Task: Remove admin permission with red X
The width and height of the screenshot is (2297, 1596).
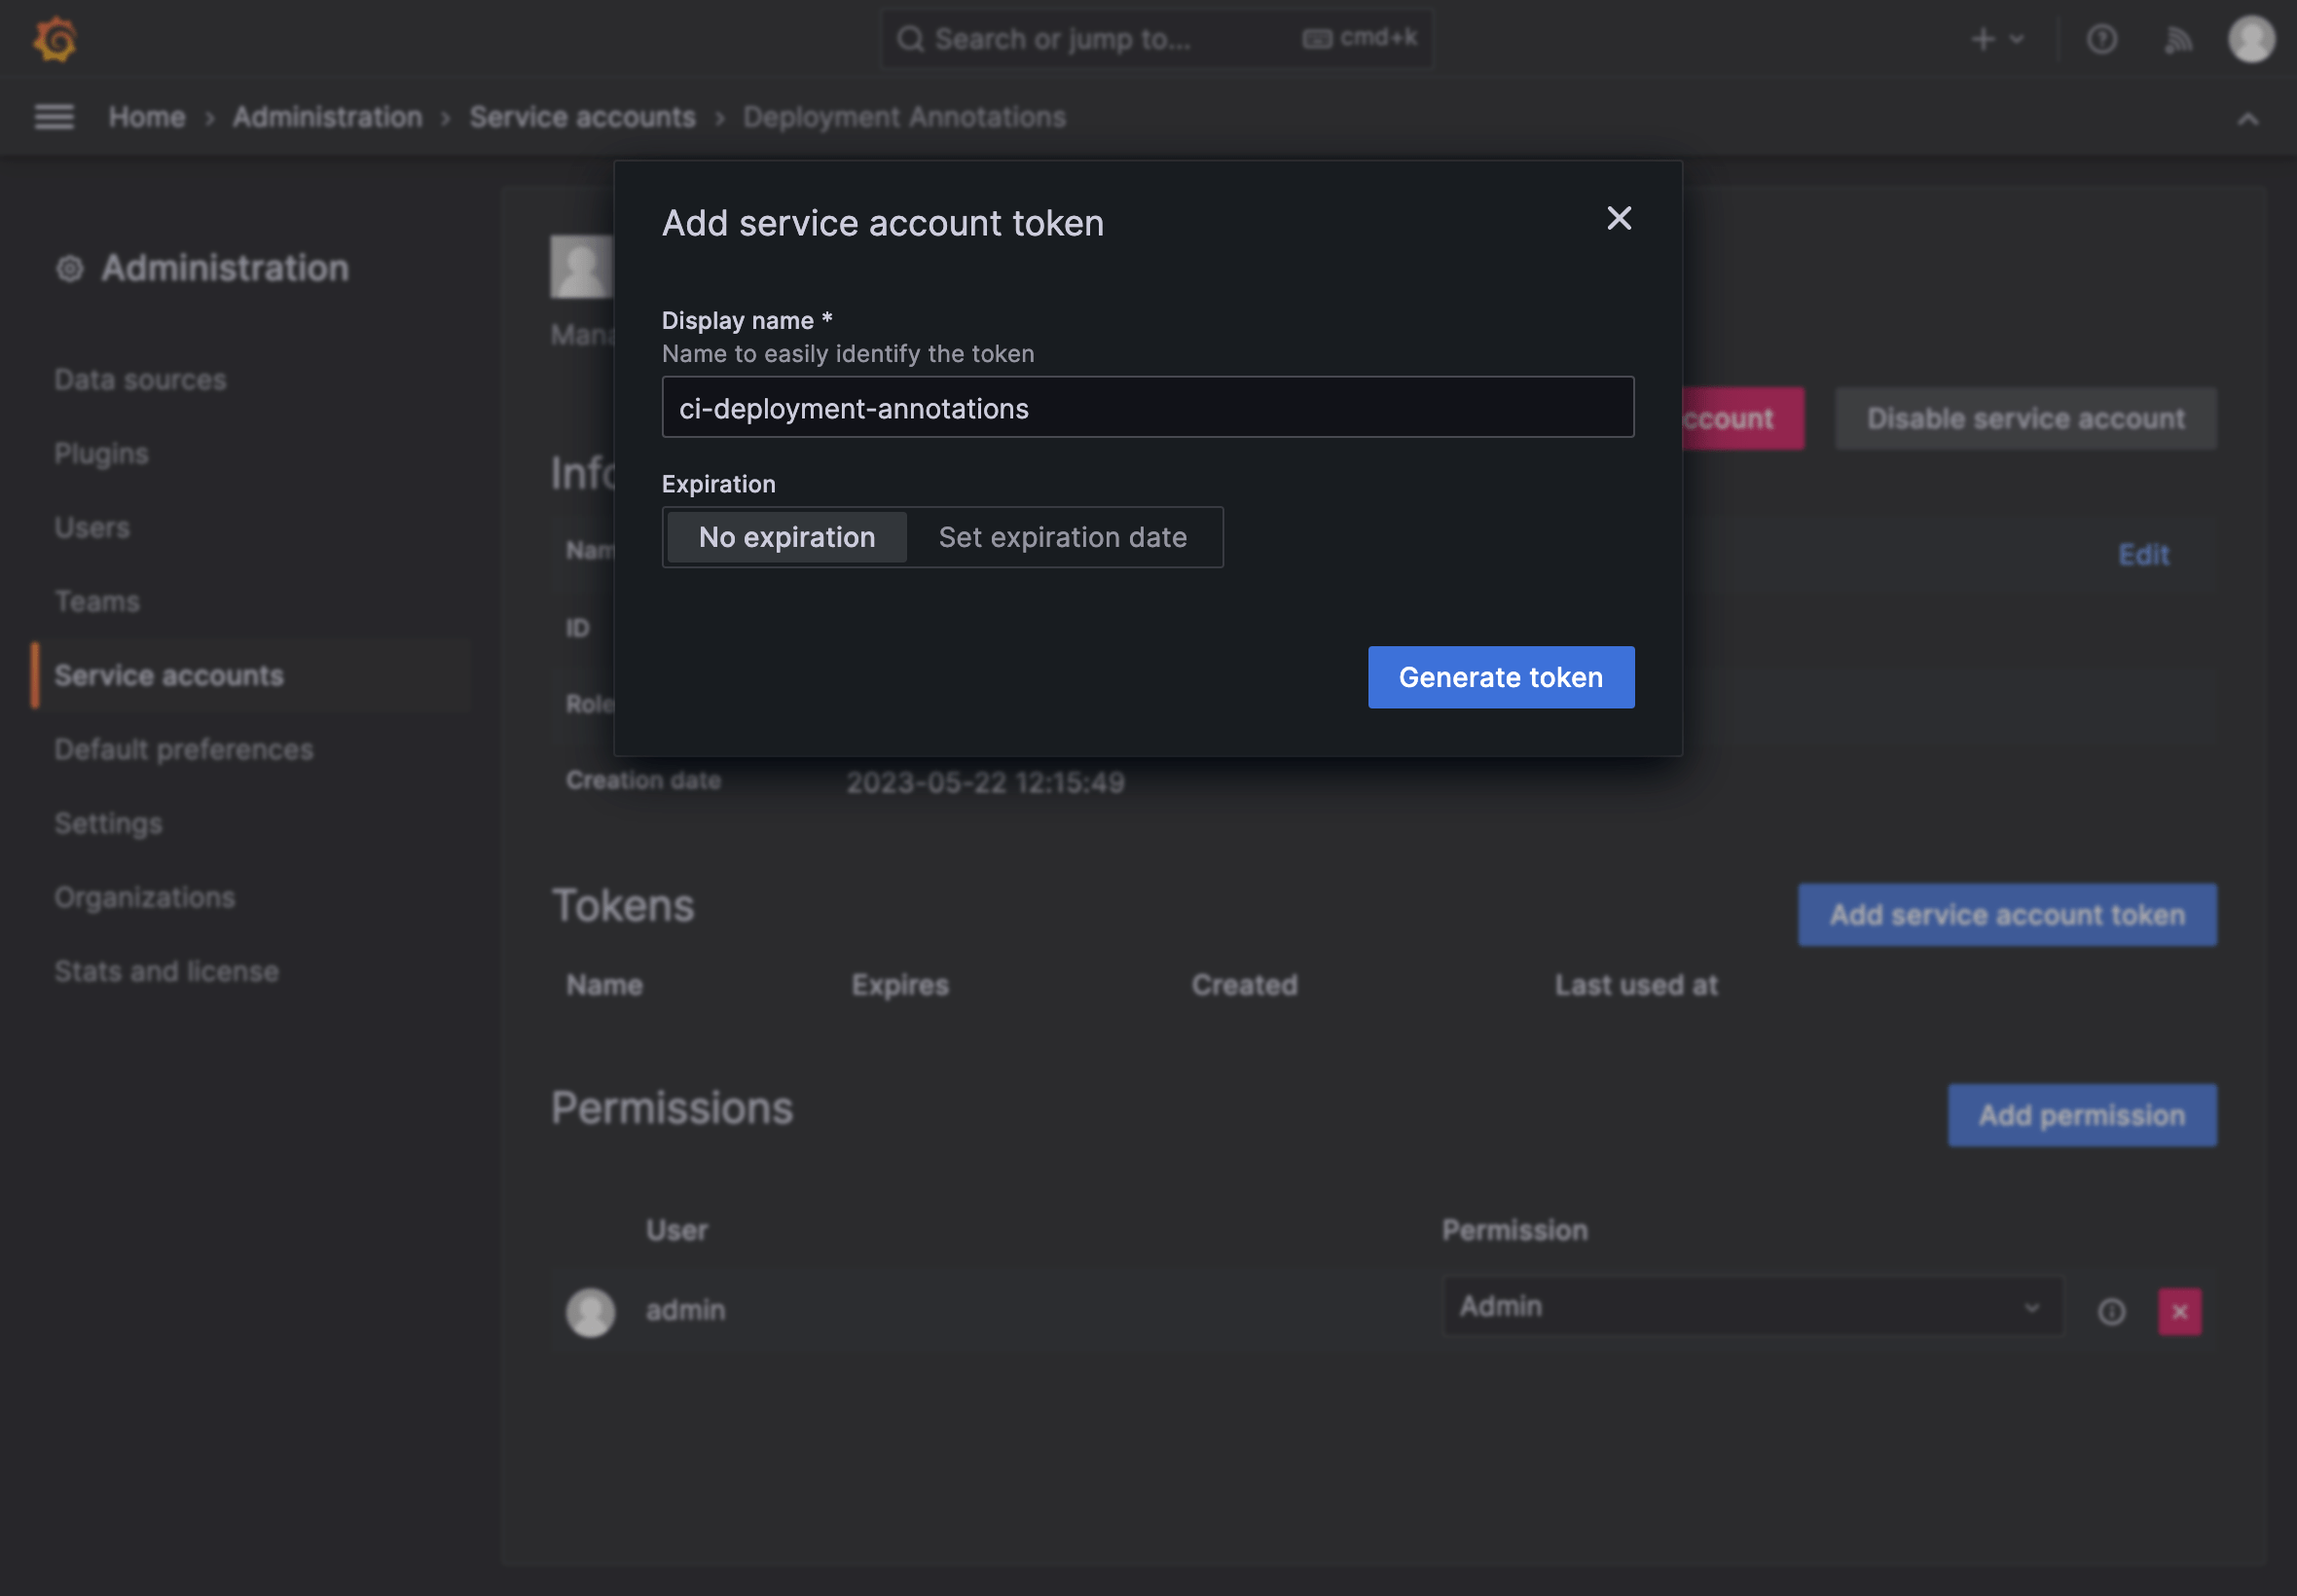Action: [2179, 1311]
